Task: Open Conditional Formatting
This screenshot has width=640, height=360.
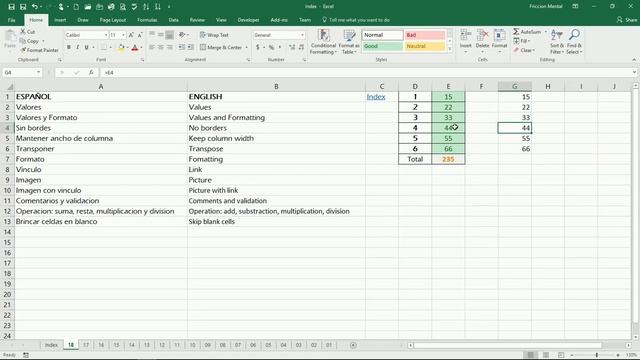Action: pos(323,42)
